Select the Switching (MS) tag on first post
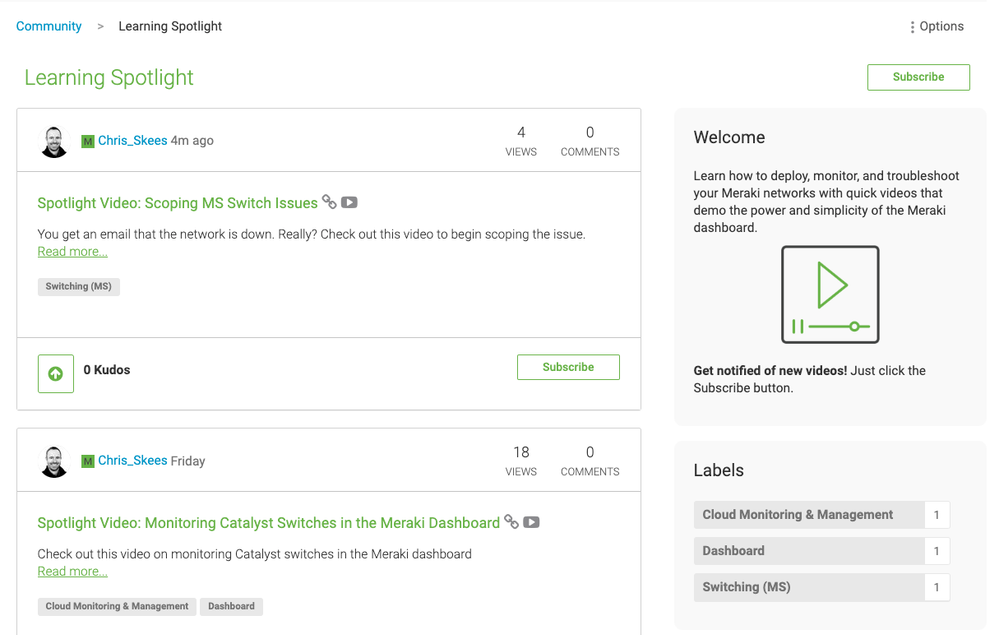Screen dimensions: 999x635 [79, 287]
